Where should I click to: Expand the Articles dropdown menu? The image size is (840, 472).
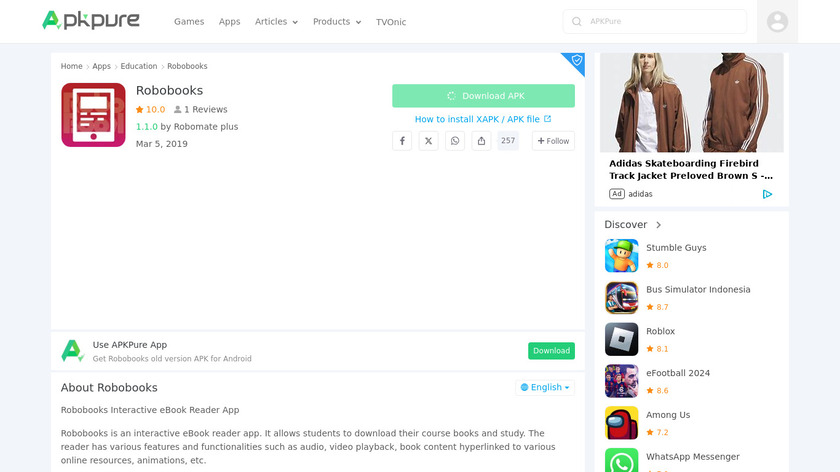pyautogui.click(x=276, y=21)
